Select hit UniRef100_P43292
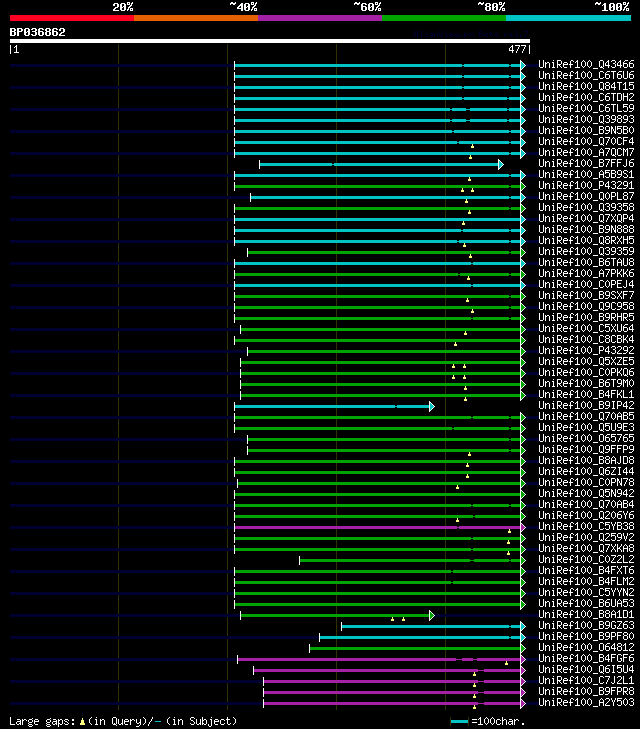 click(586, 351)
